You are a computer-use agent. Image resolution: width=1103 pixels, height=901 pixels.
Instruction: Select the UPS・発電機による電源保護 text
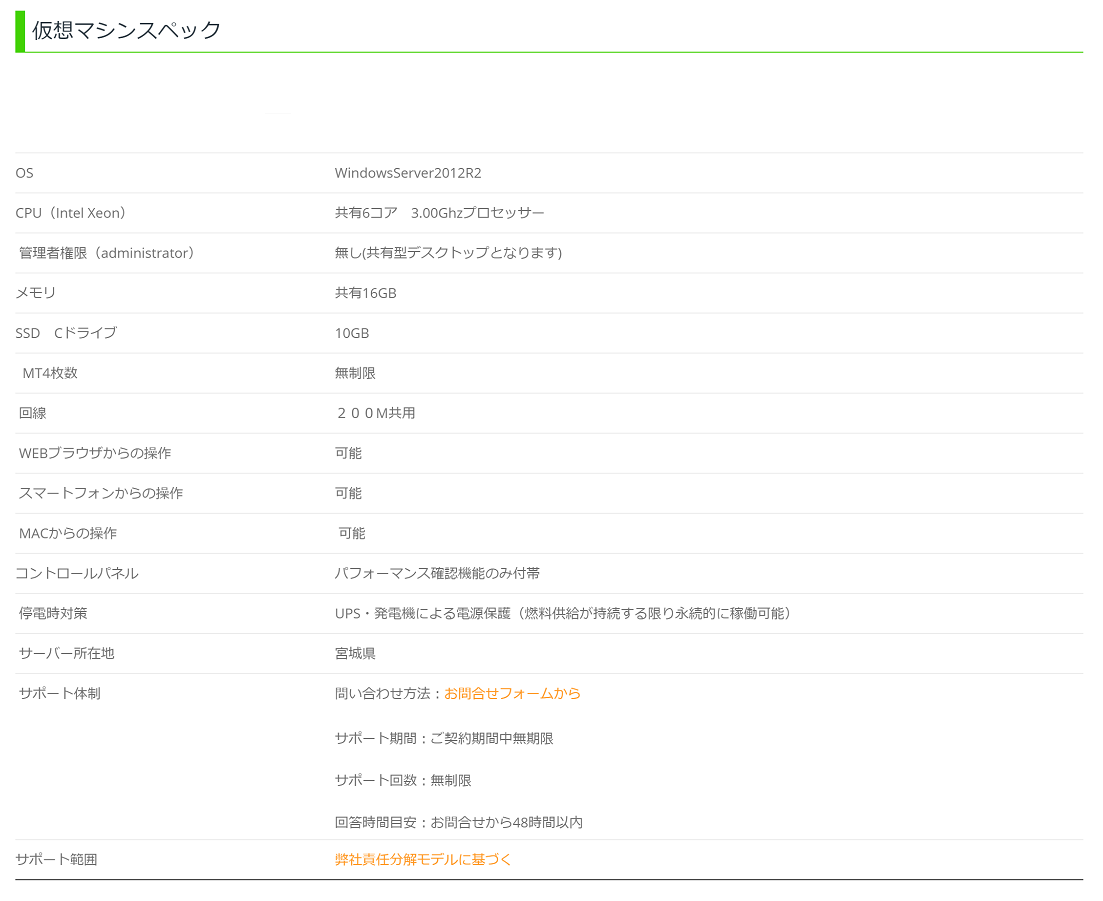(x=423, y=614)
